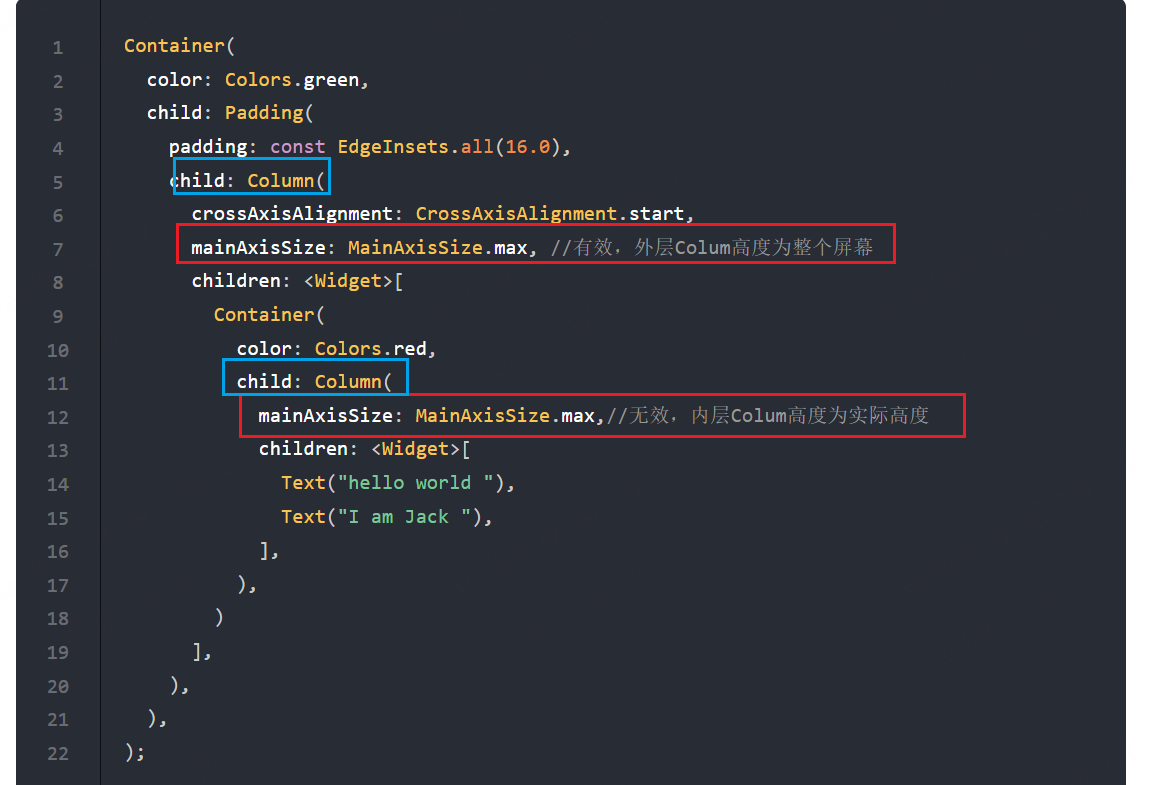Click 'child: Column(' on line 11

[x=314, y=382]
